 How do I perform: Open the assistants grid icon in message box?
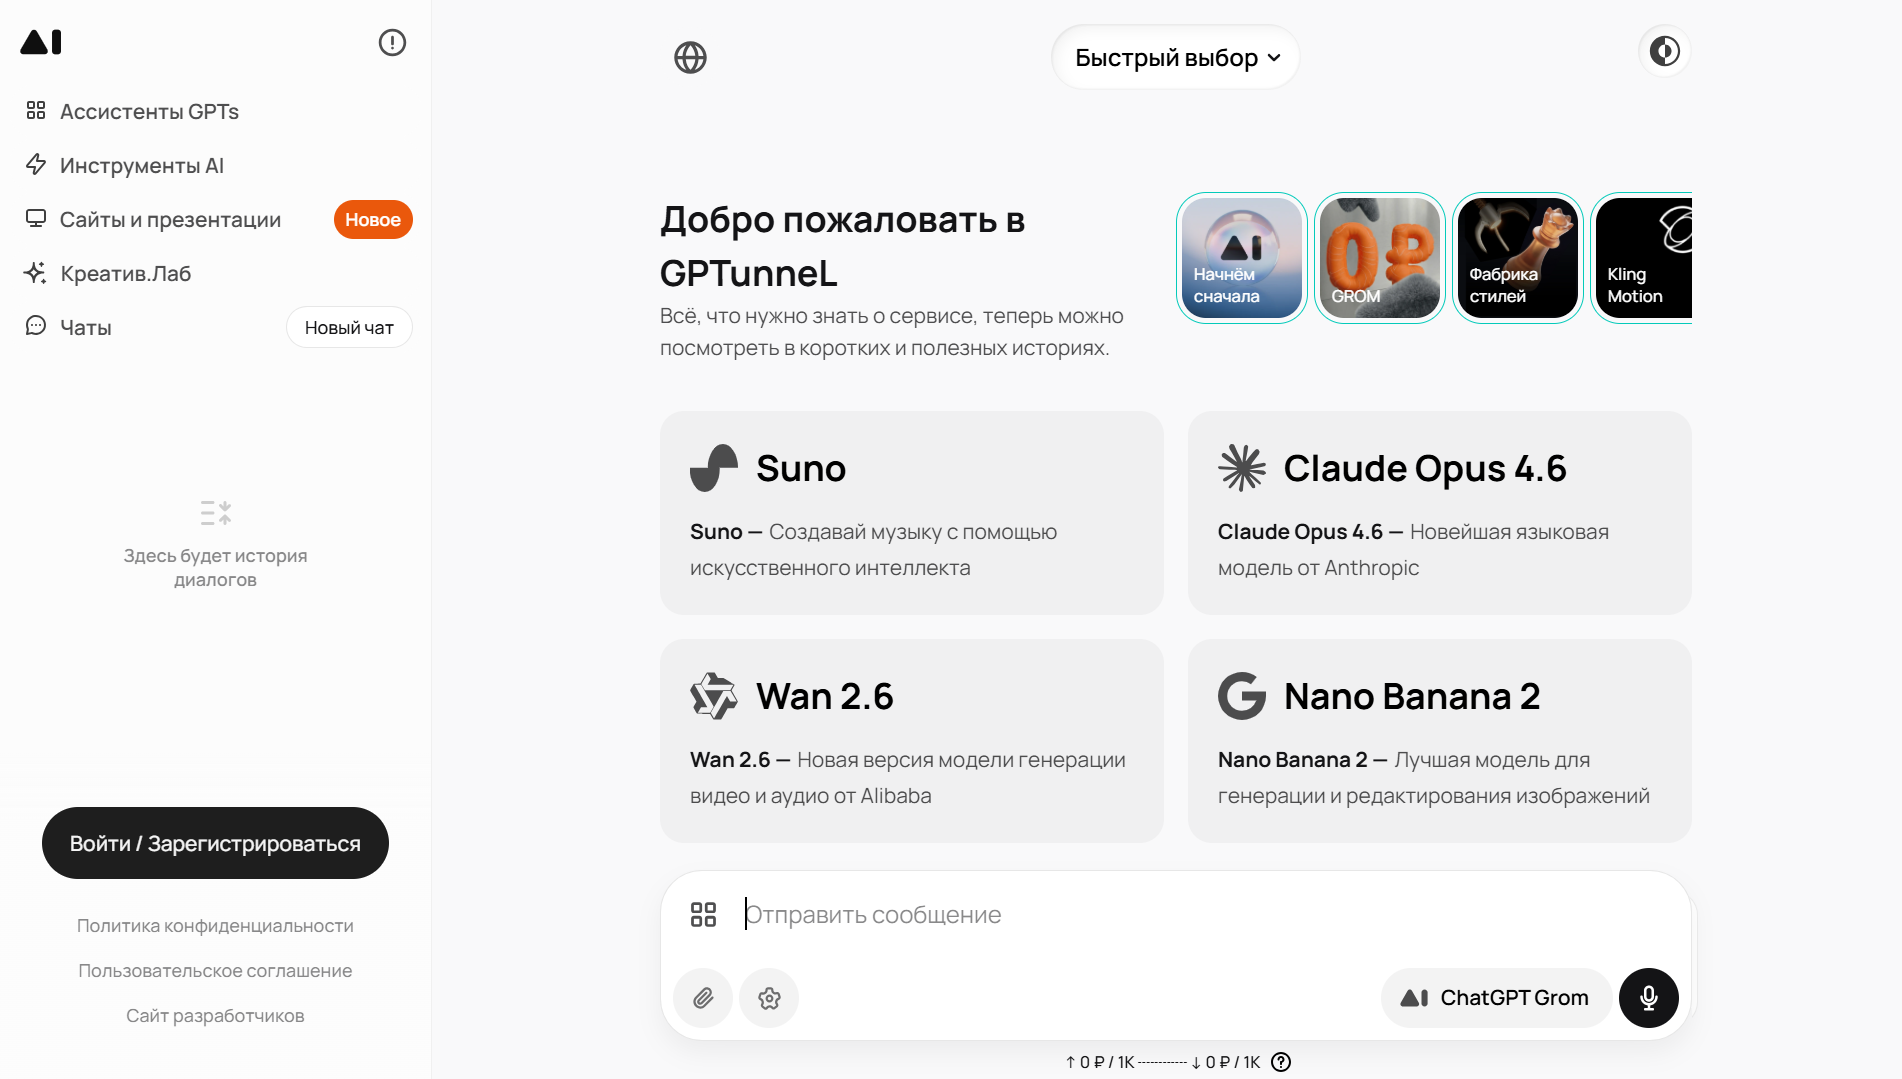[703, 914]
